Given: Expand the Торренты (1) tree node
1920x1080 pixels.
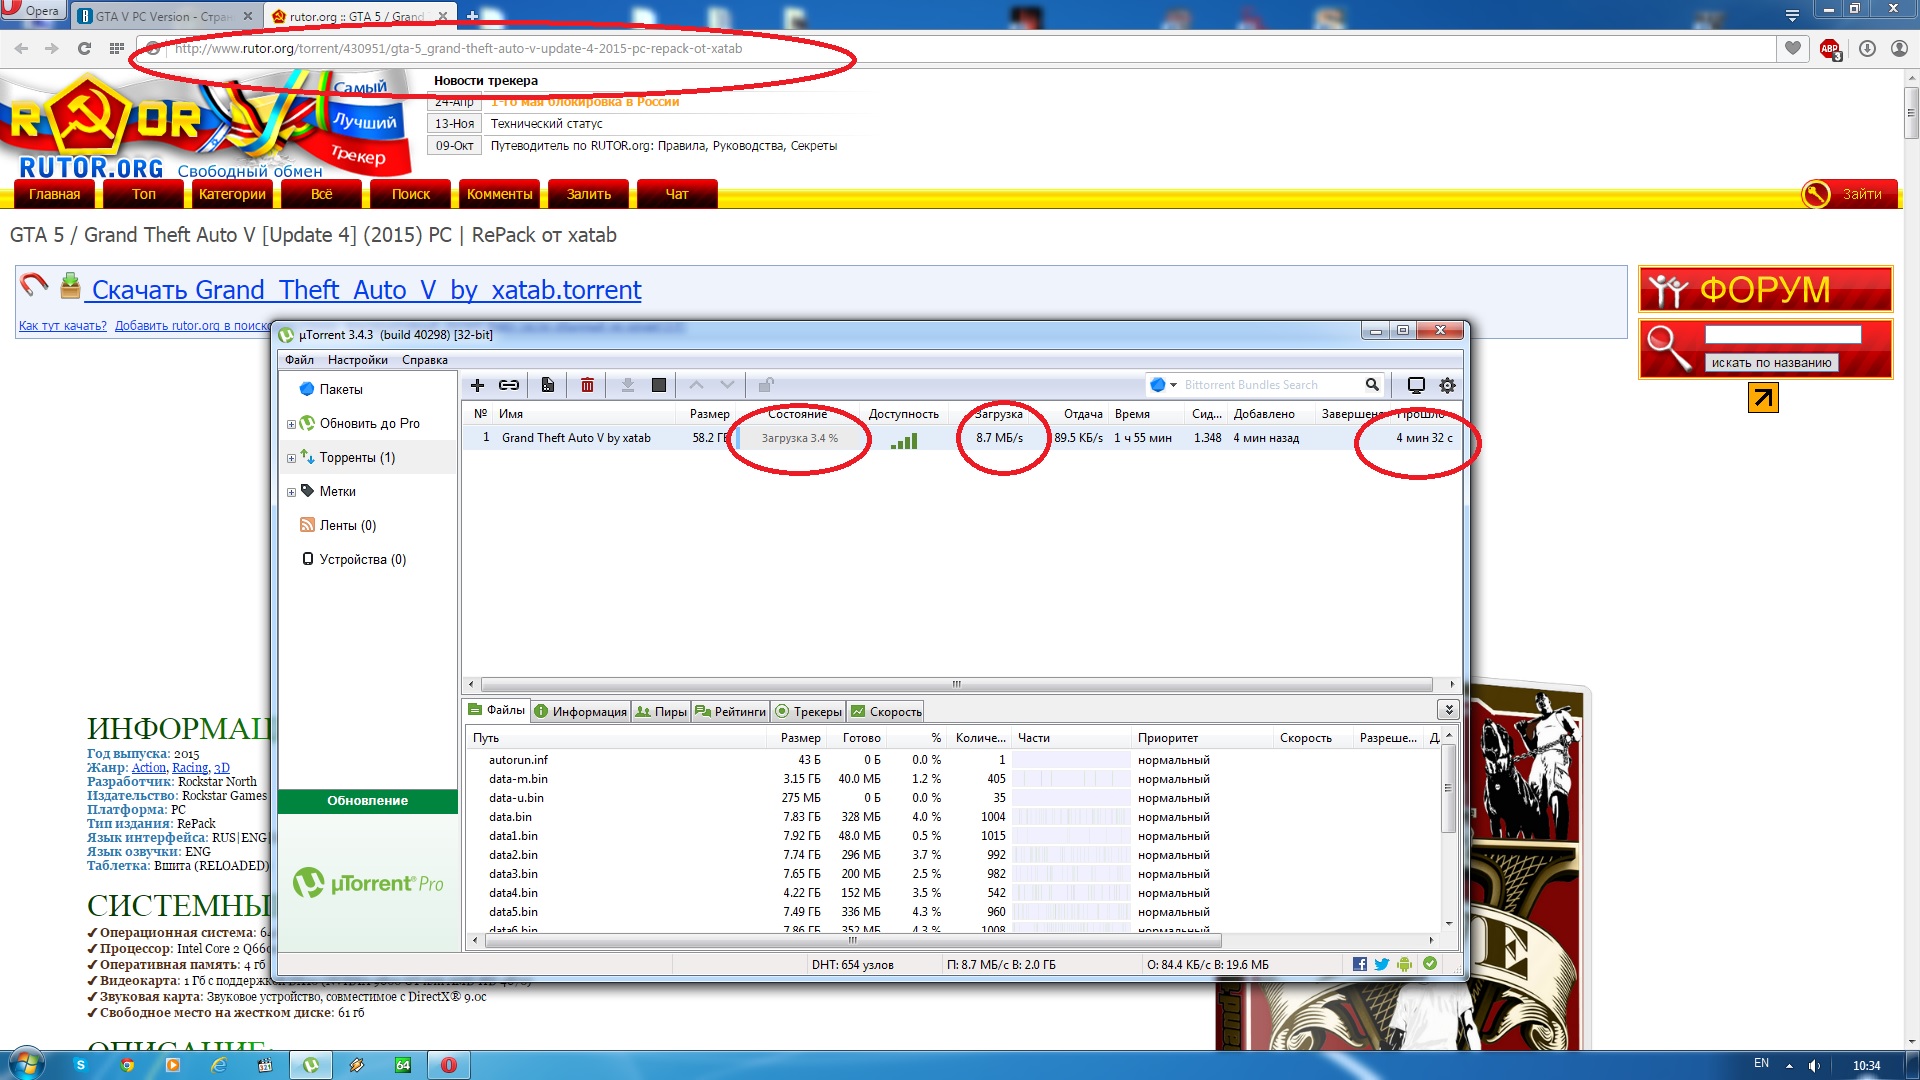Looking at the screenshot, I should (291, 458).
